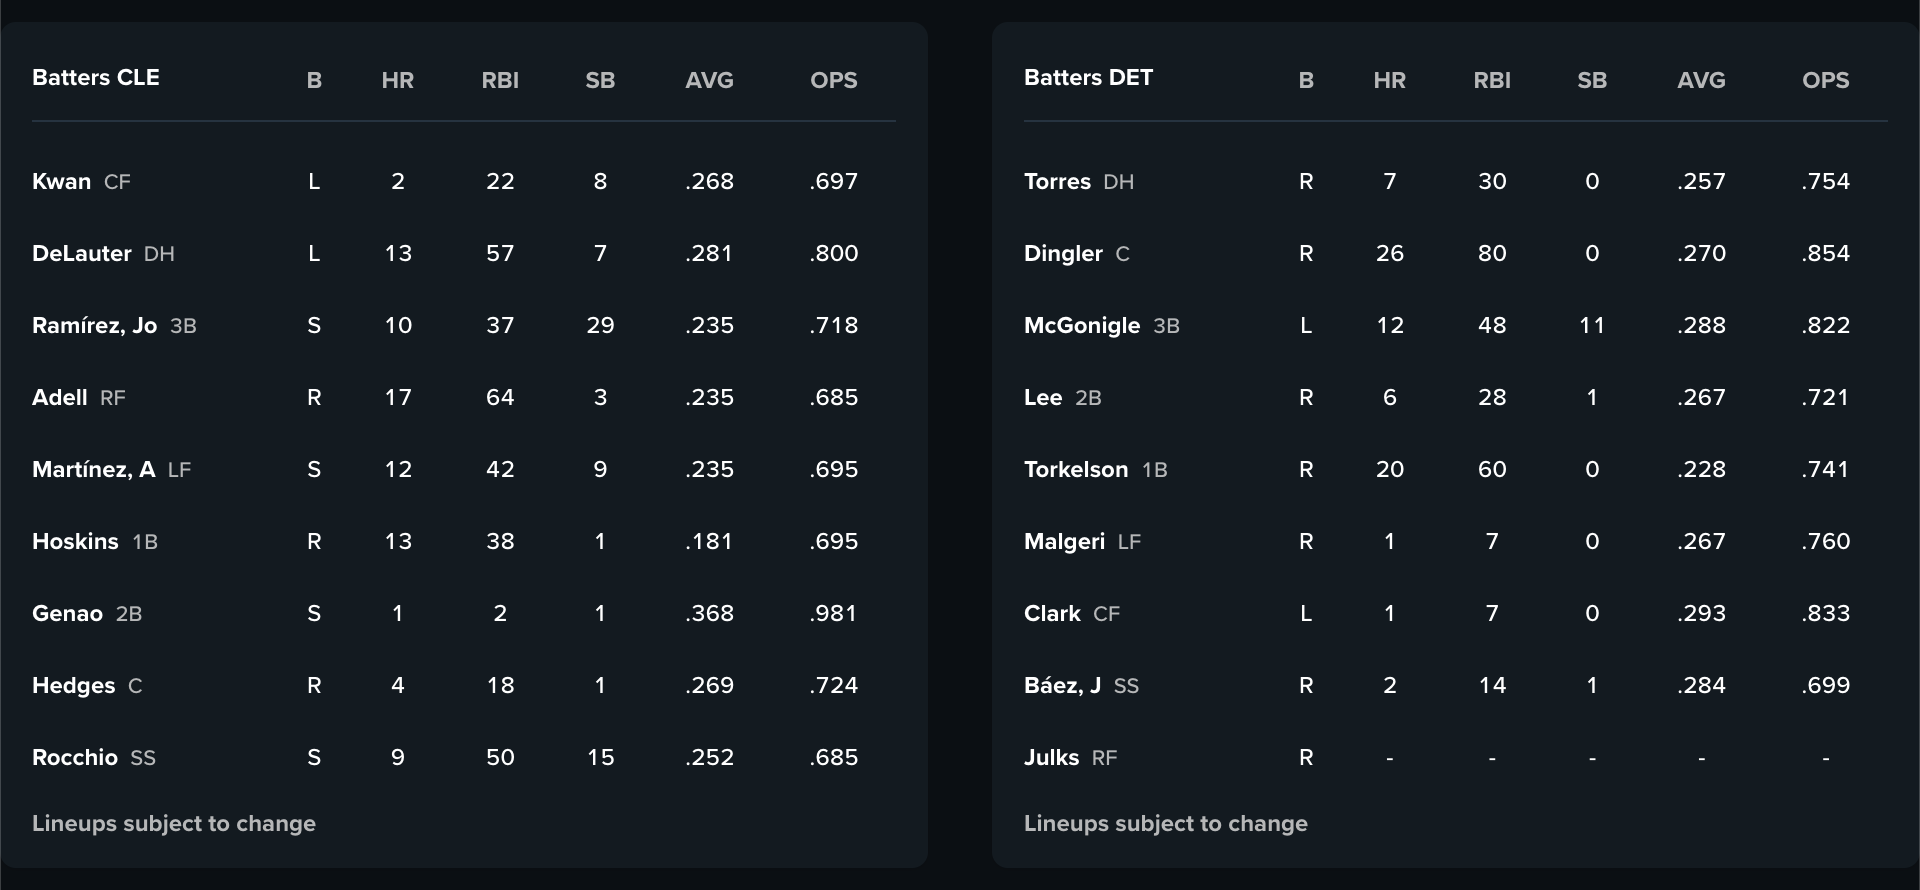Select DeLauter in the CLE lineup
The image size is (1920, 890).
click(82, 253)
